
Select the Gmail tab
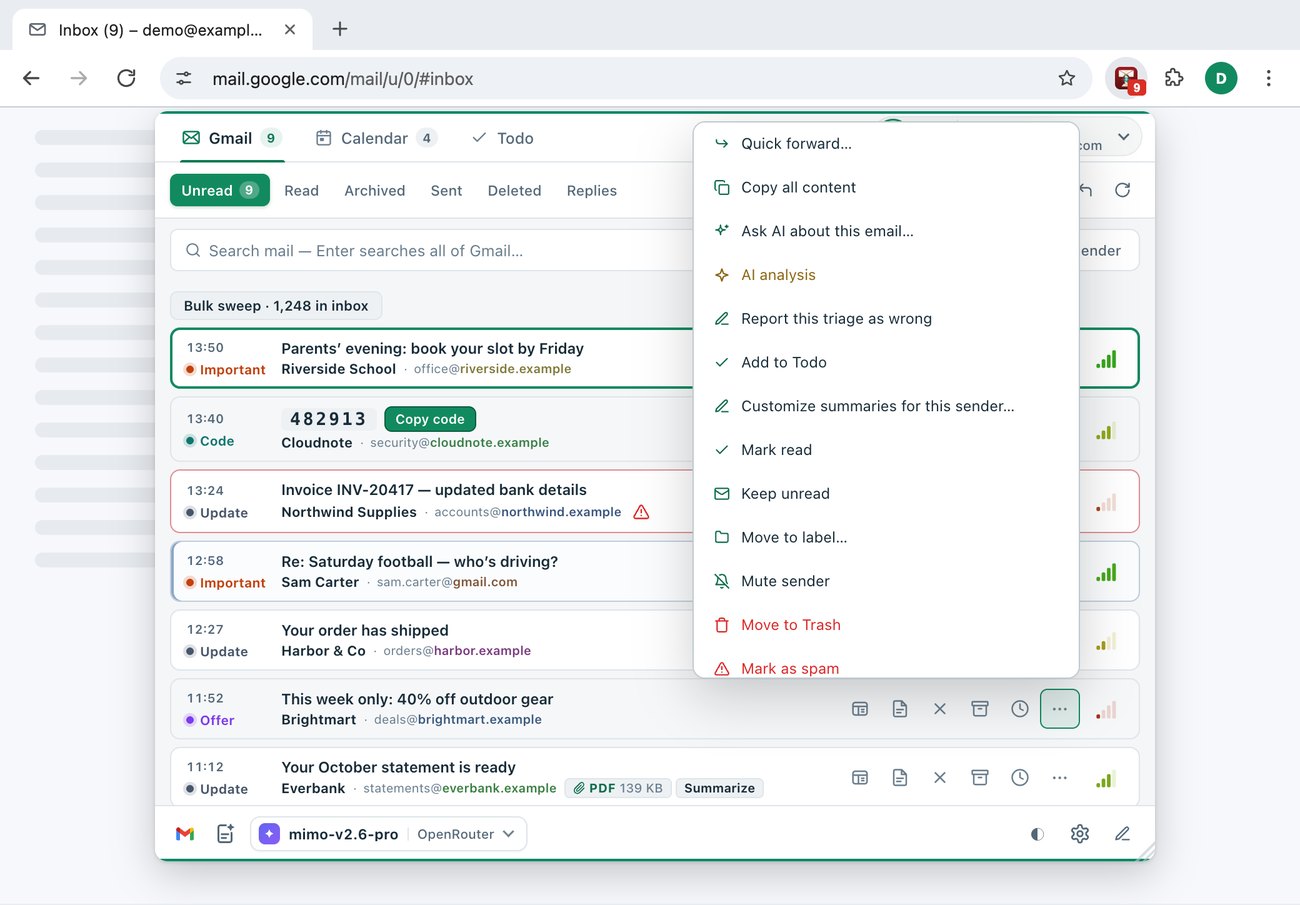click(231, 138)
